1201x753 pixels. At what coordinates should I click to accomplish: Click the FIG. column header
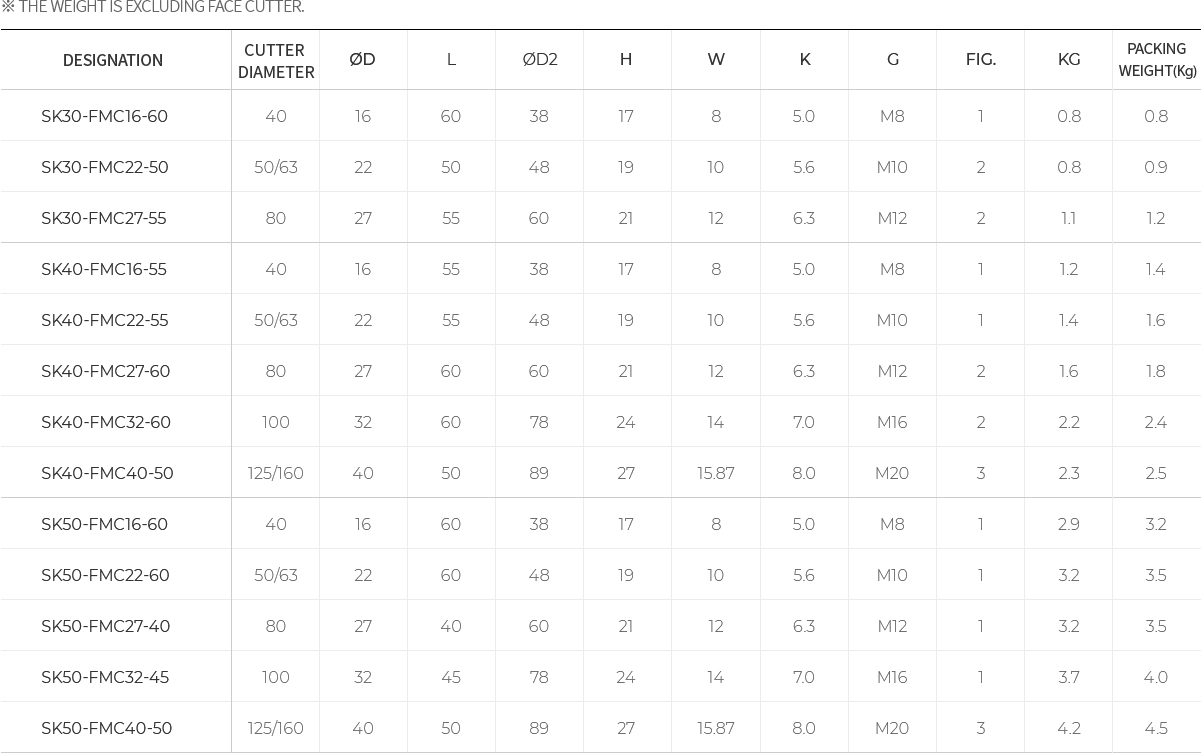tap(981, 60)
